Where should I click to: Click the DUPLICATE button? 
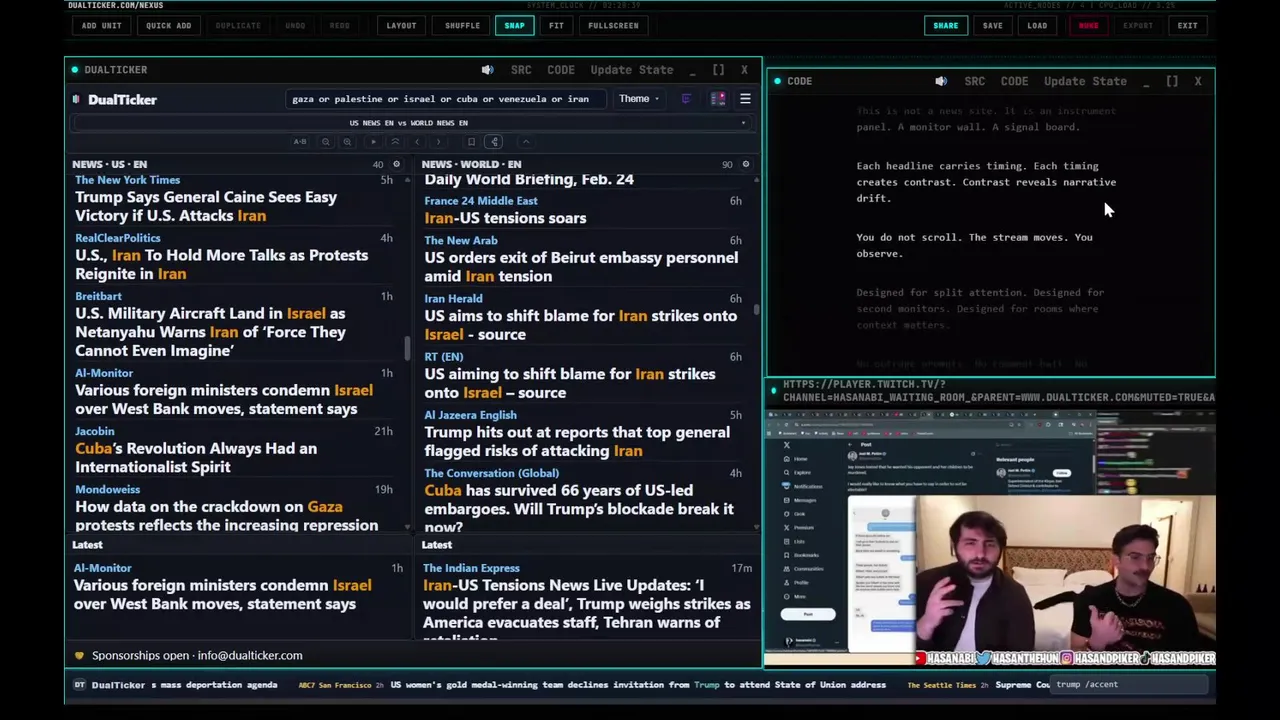[238, 25]
